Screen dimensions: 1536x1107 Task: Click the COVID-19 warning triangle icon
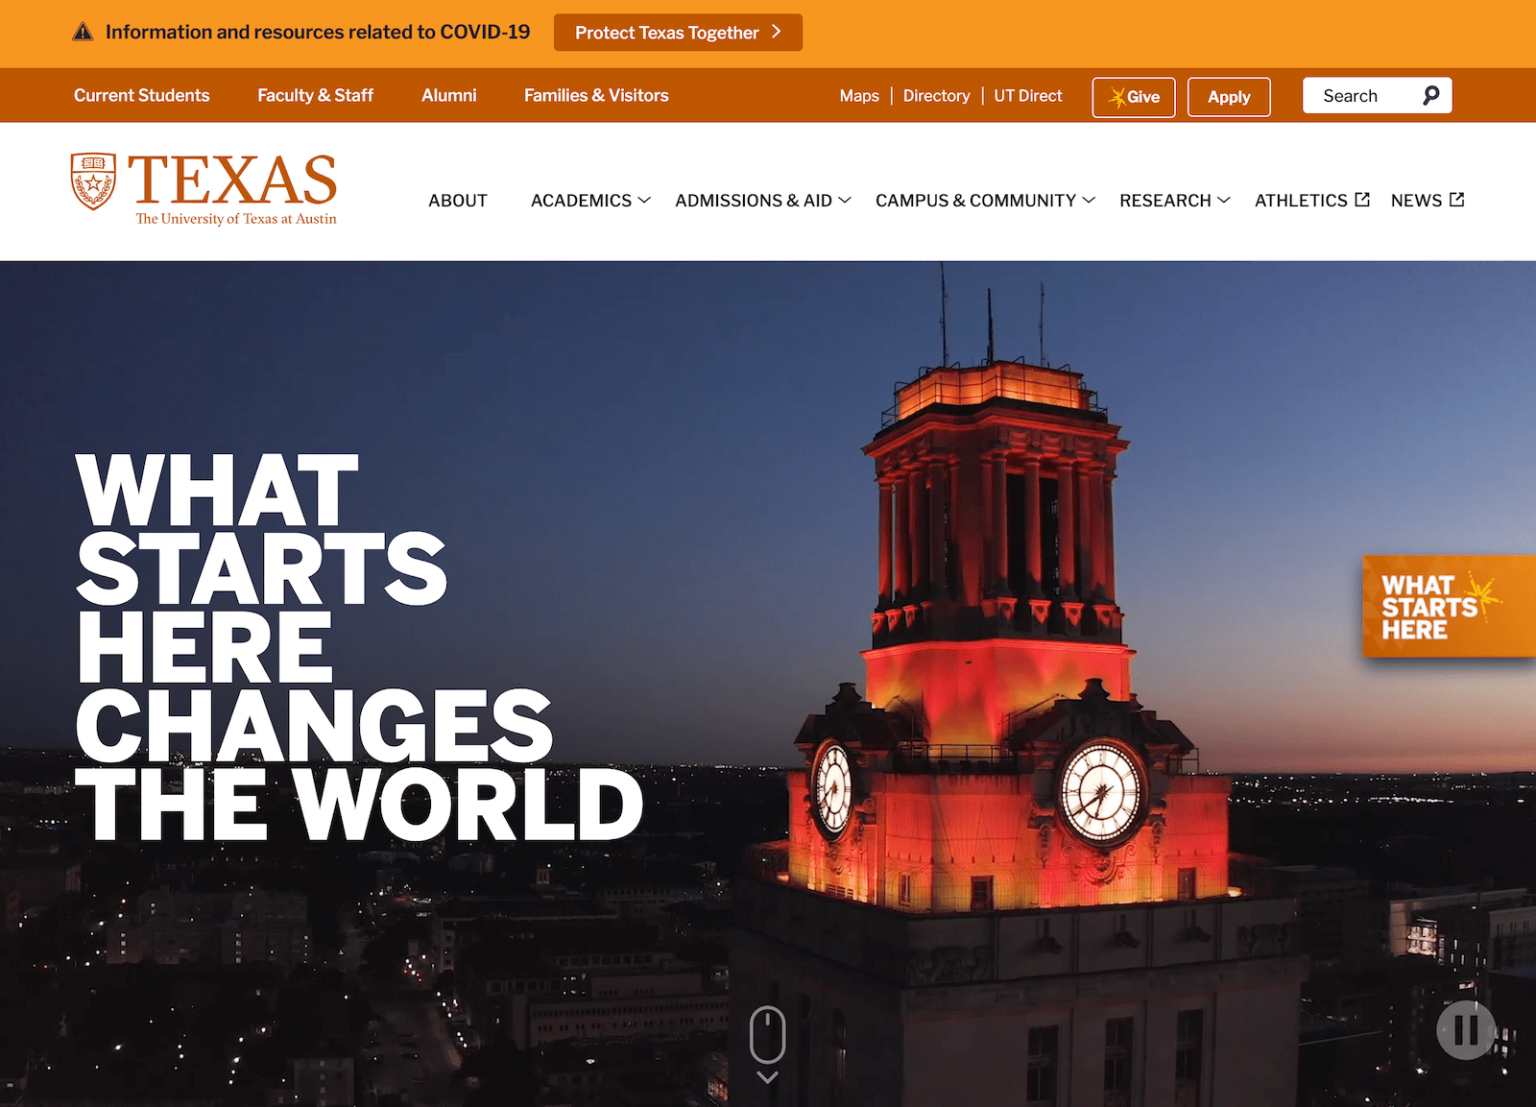coord(83,32)
